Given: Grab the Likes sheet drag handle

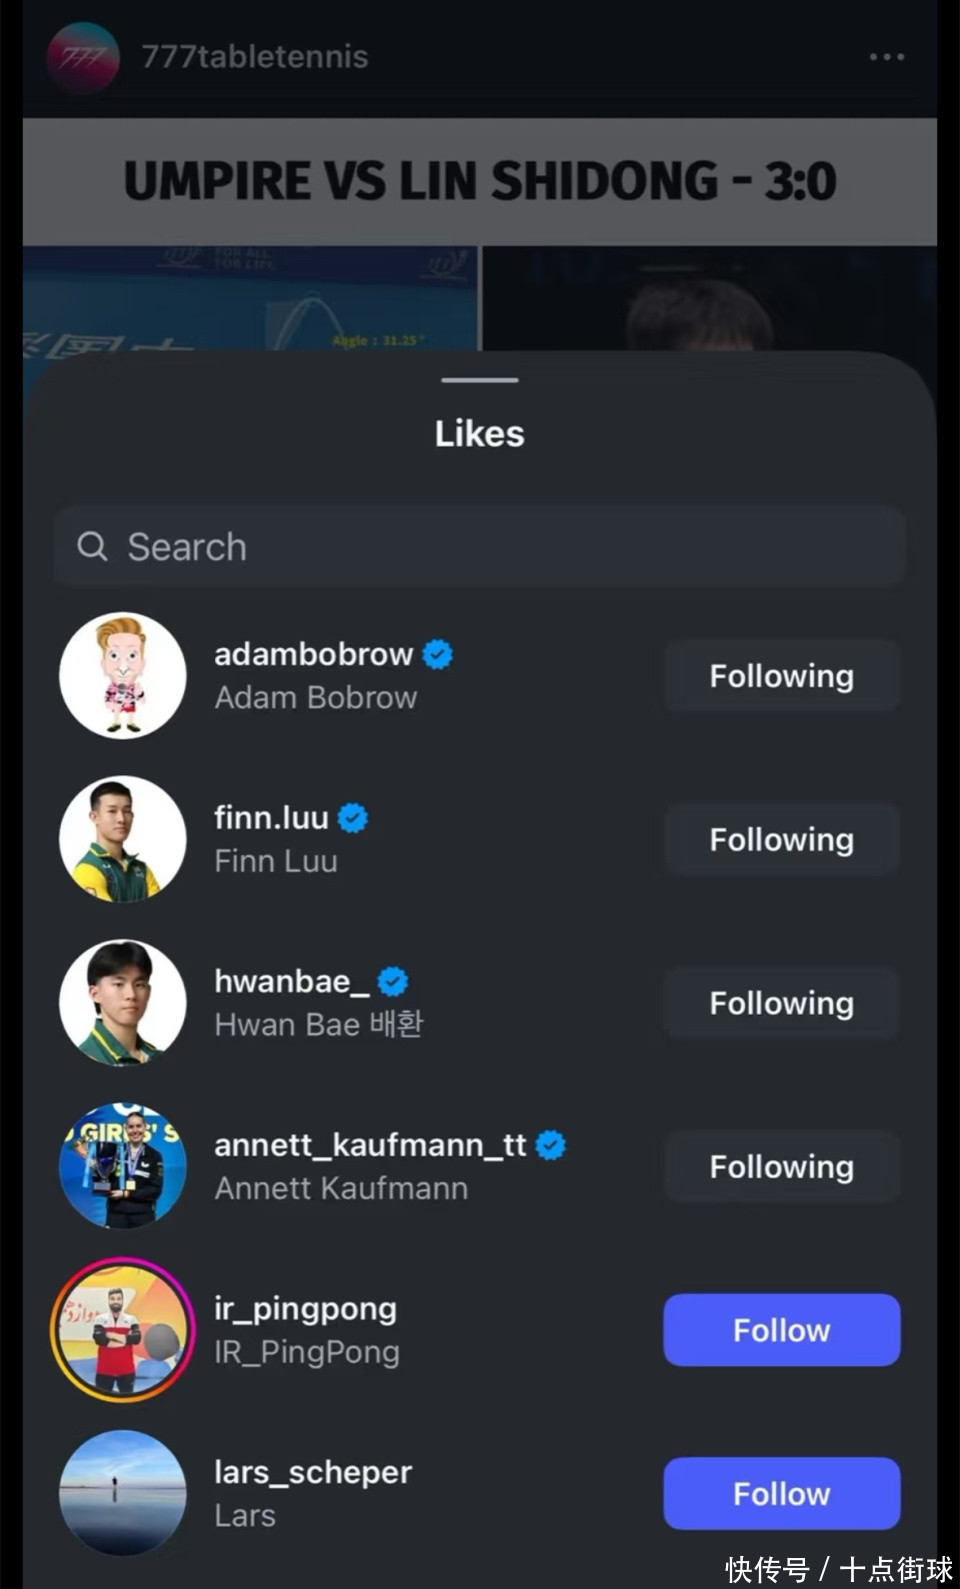Looking at the screenshot, I should click(x=480, y=380).
